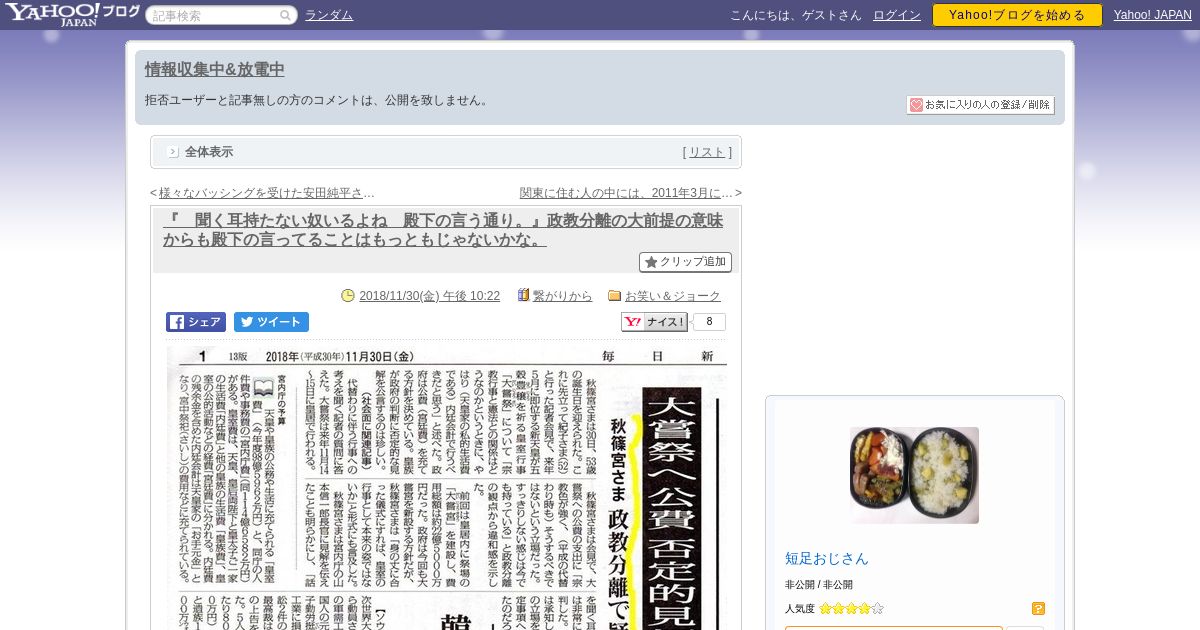Viewport: 1200px width, 630px height.
Task: Click the 人気度 label
Action: (800, 608)
